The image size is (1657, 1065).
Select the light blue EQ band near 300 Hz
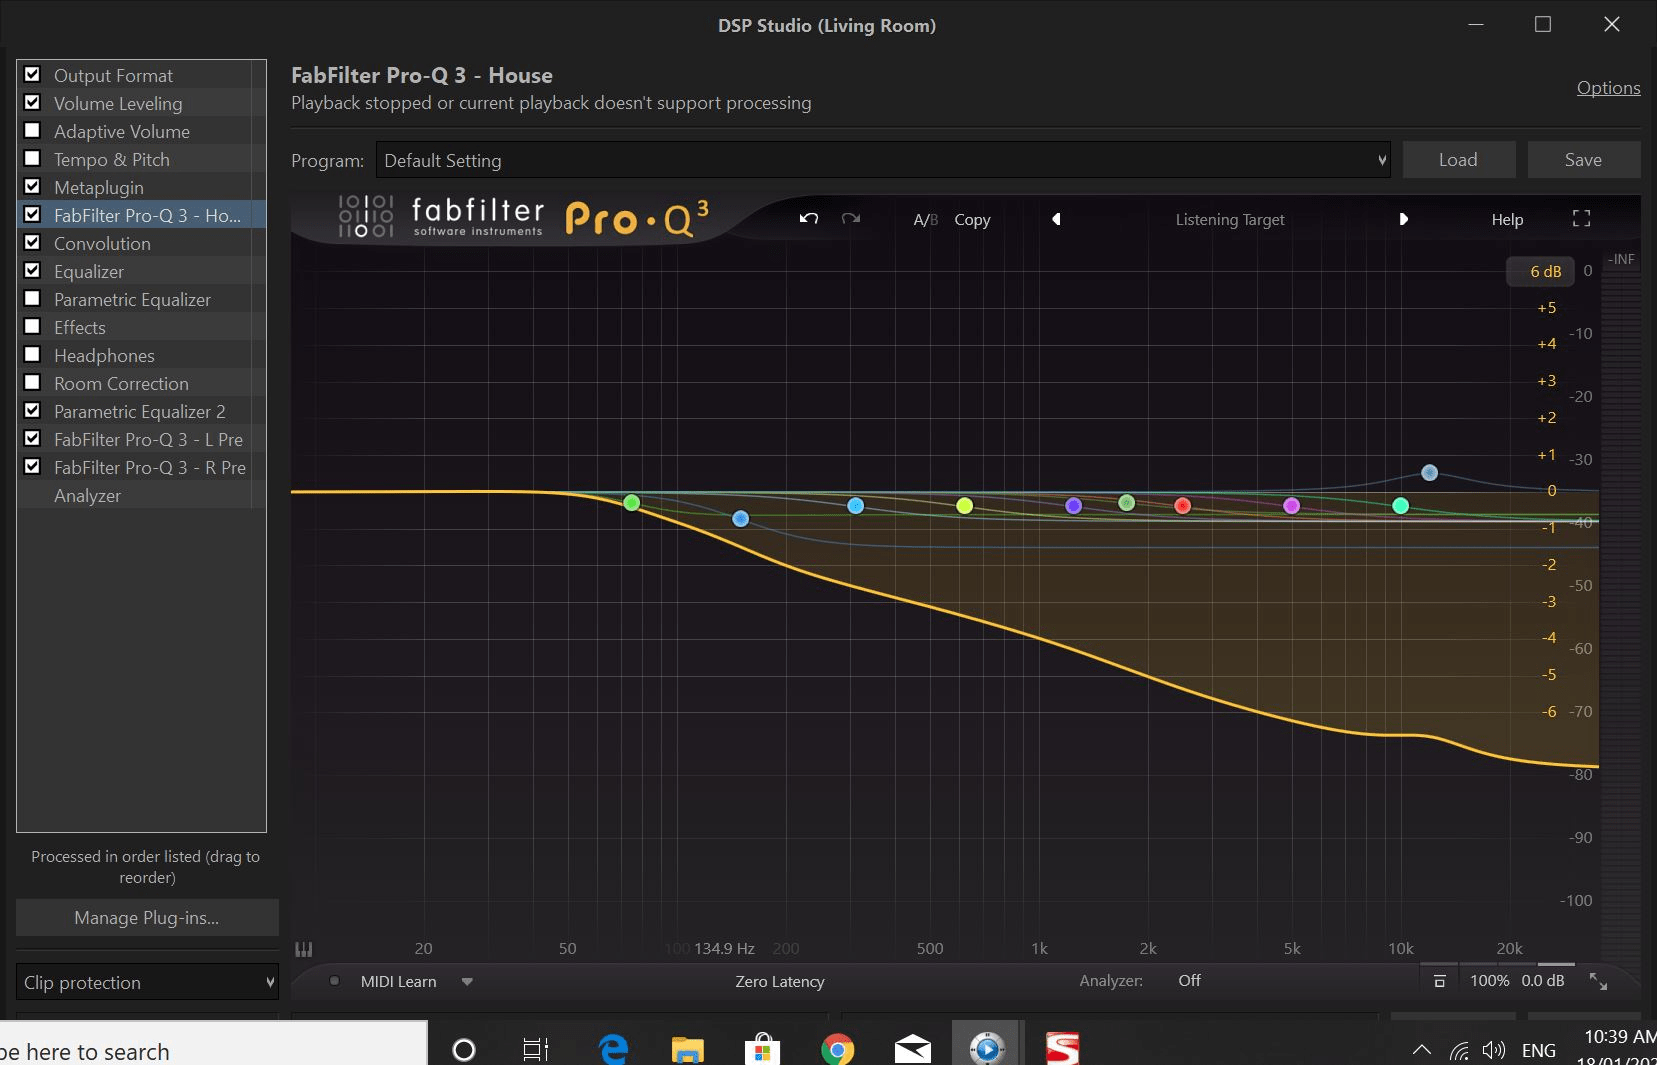pyautogui.click(x=855, y=506)
